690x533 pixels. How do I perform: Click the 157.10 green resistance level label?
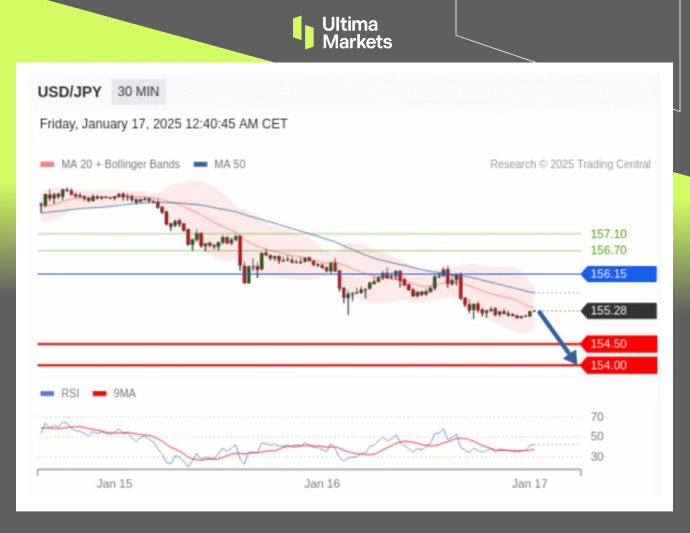(608, 234)
